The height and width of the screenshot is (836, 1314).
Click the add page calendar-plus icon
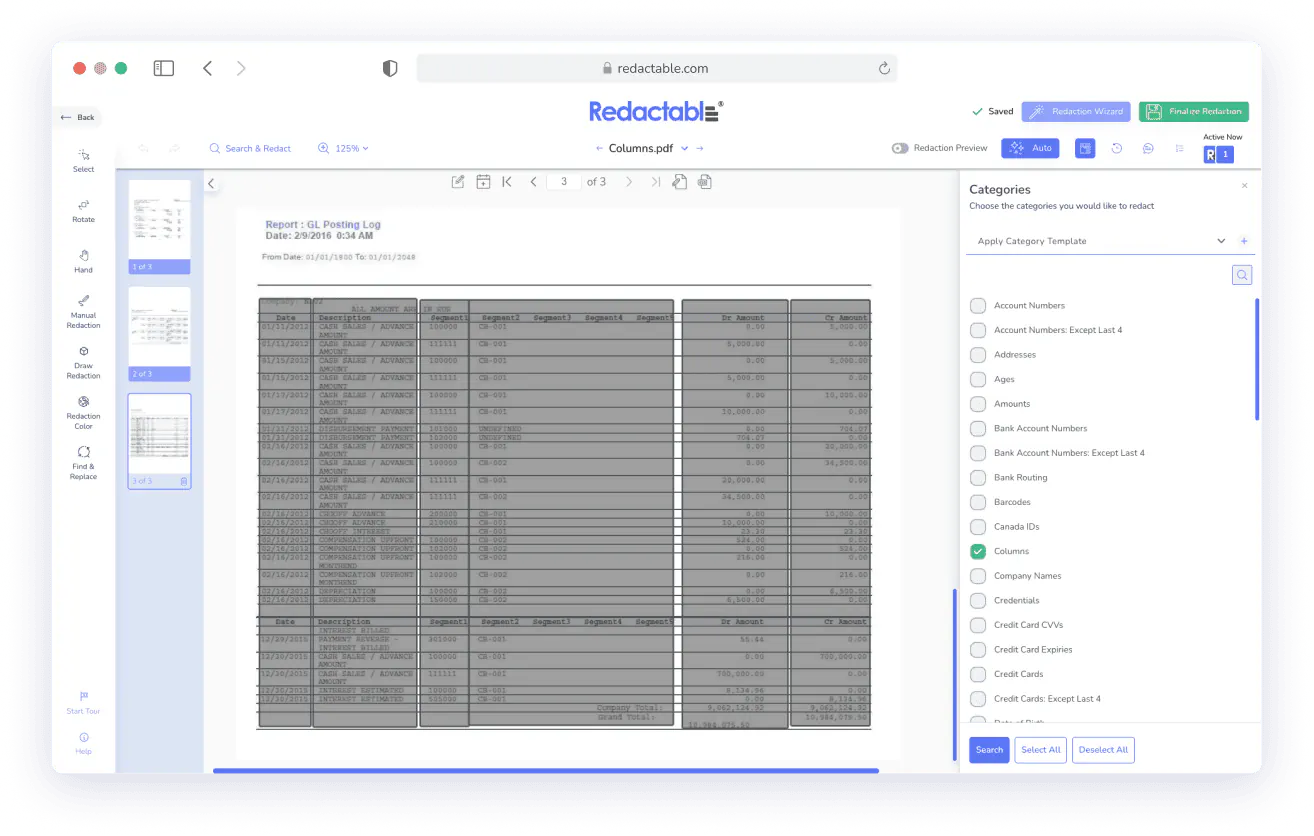coord(483,182)
